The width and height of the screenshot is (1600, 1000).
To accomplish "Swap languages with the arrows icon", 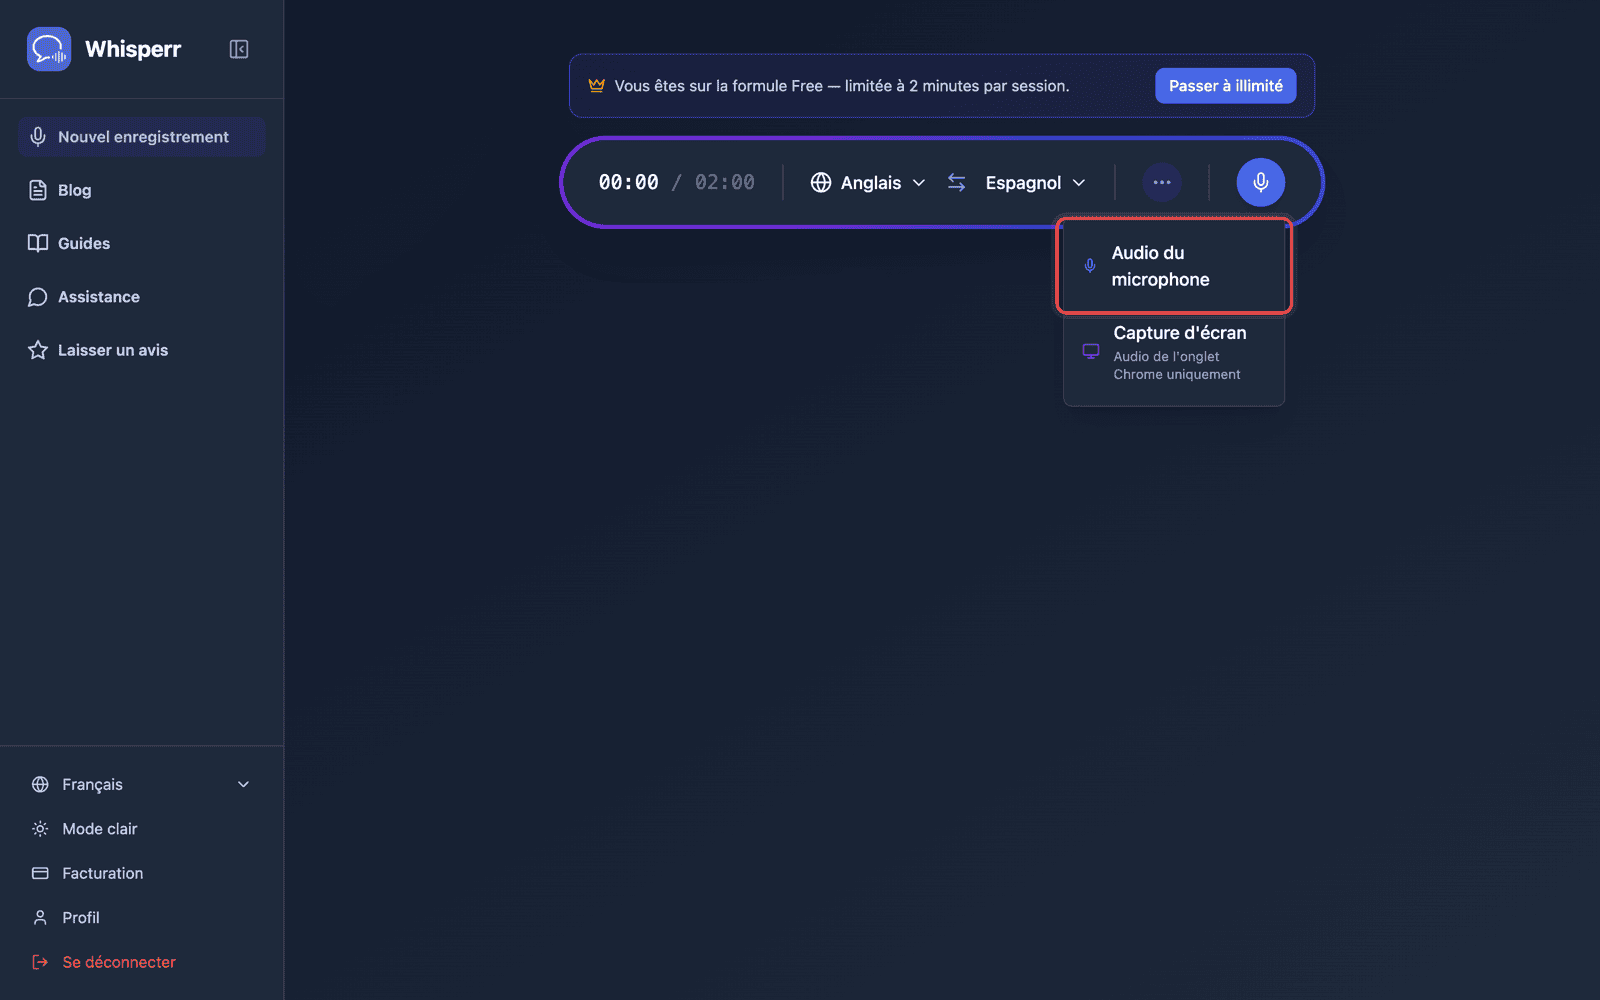I will click(x=957, y=183).
